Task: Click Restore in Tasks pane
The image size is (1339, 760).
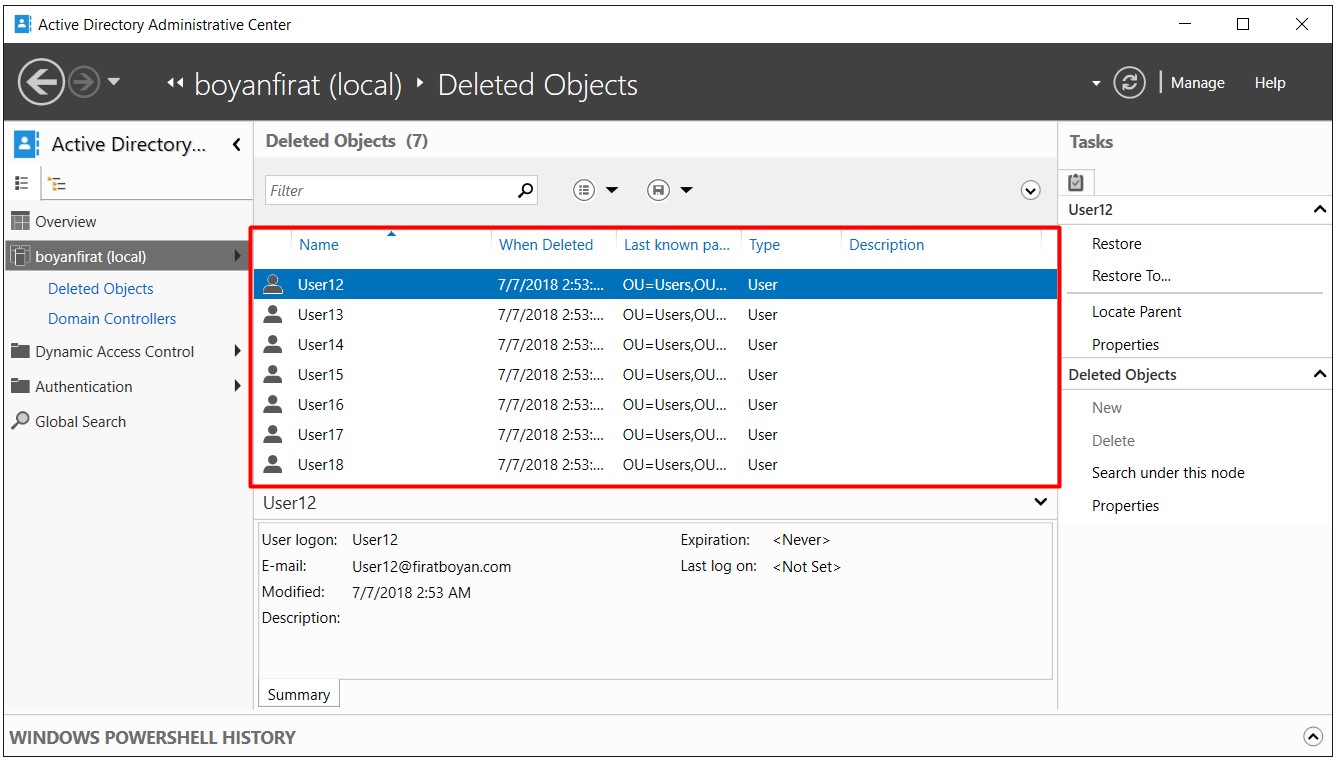Action: coord(1116,244)
